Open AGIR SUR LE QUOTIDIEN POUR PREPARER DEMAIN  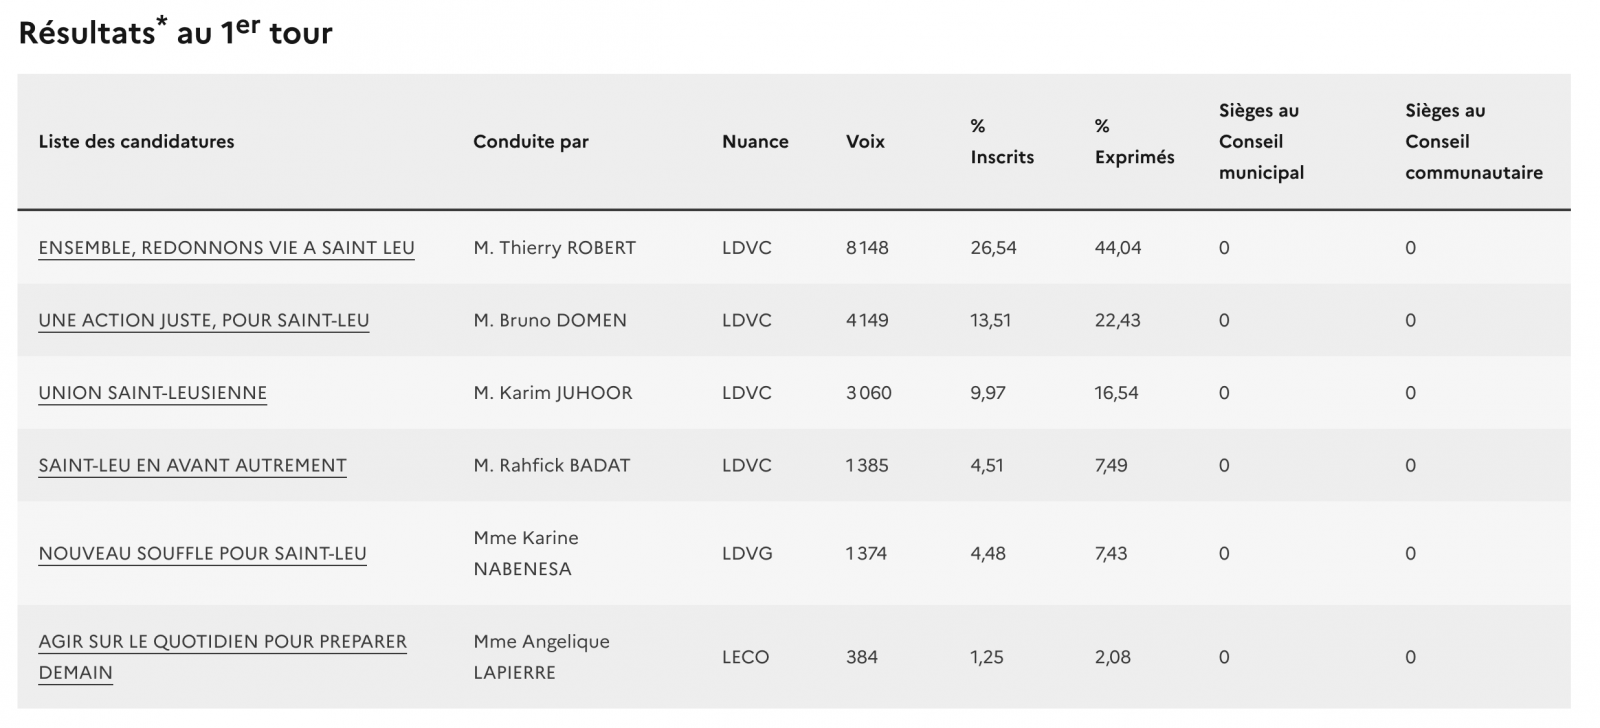(222, 642)
